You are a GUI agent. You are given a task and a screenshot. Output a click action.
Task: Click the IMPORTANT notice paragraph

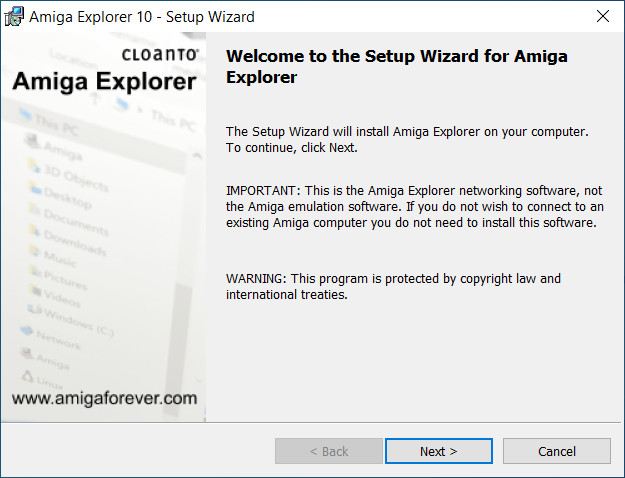pos(415,207)
